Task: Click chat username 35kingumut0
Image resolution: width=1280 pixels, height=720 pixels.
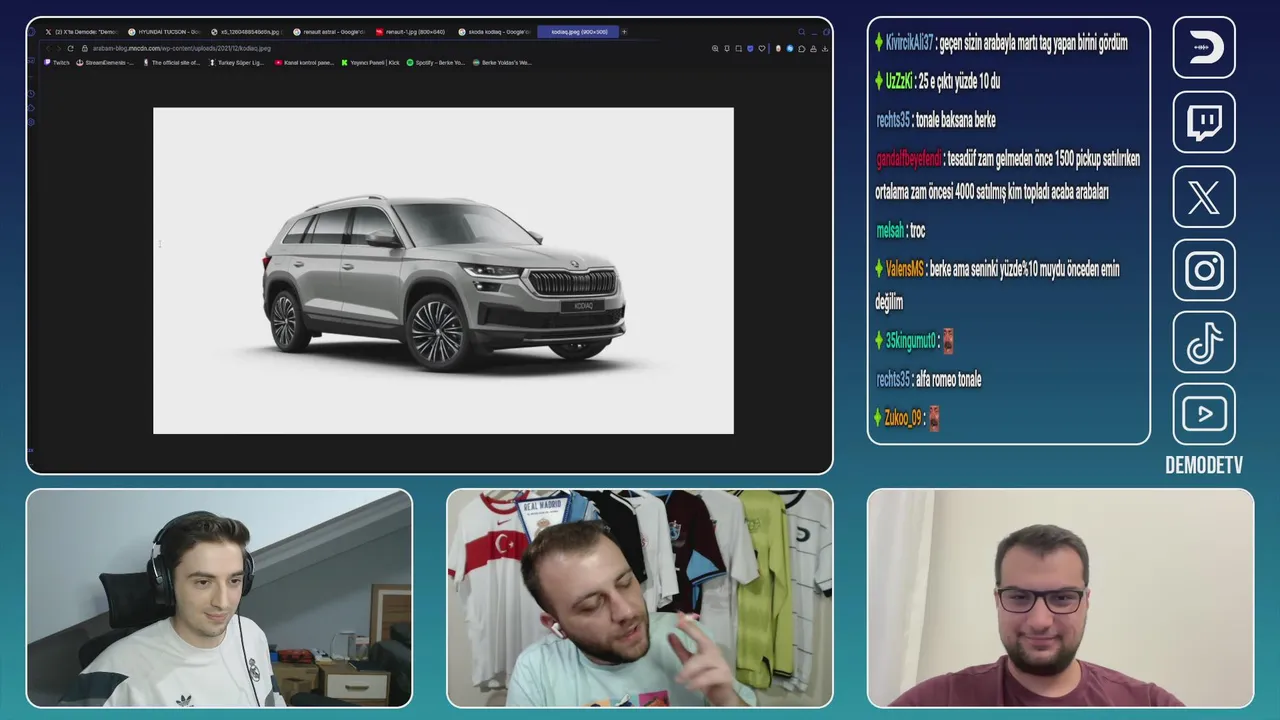Action: [910, 341]
